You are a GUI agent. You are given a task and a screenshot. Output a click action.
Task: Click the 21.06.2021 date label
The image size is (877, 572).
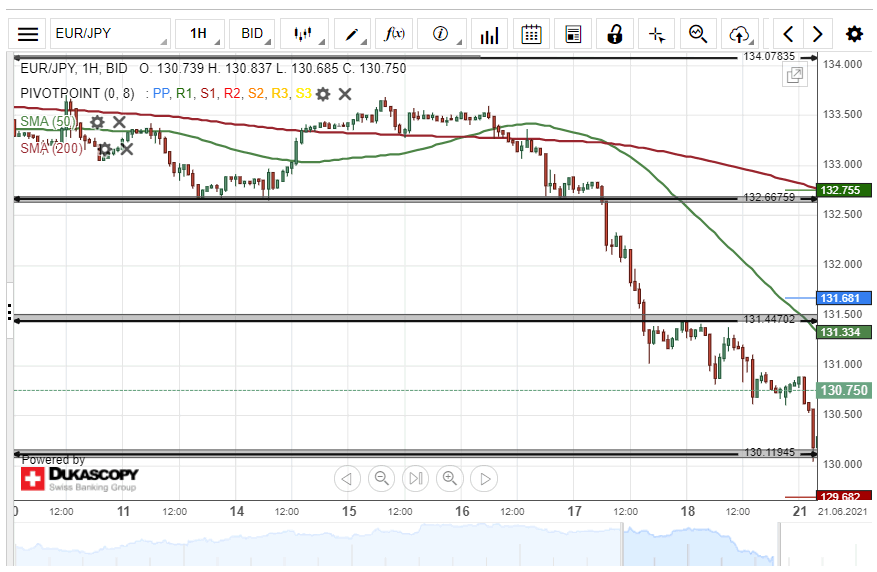click(844, 511)
